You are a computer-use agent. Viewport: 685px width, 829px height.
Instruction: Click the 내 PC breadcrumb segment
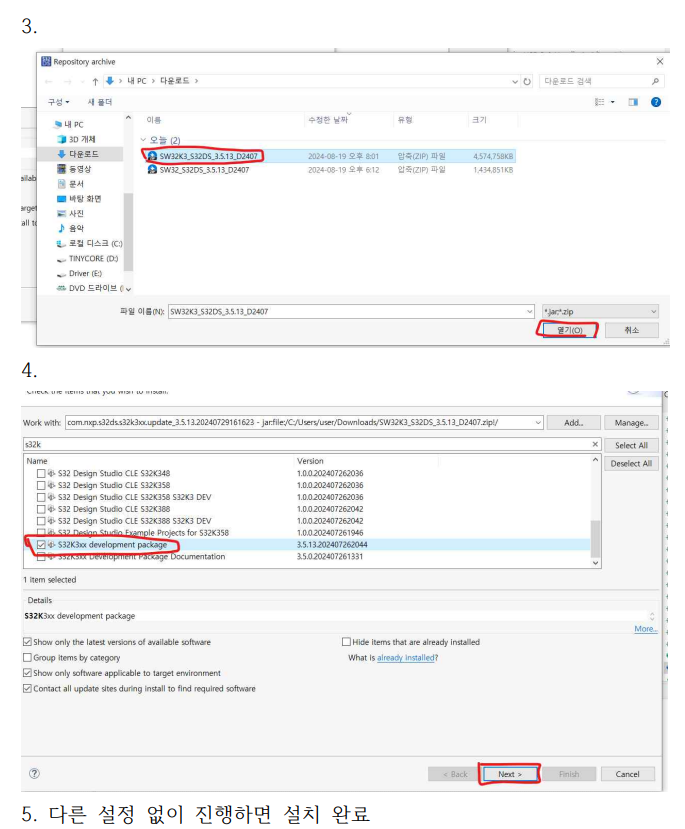coord(136,81)
